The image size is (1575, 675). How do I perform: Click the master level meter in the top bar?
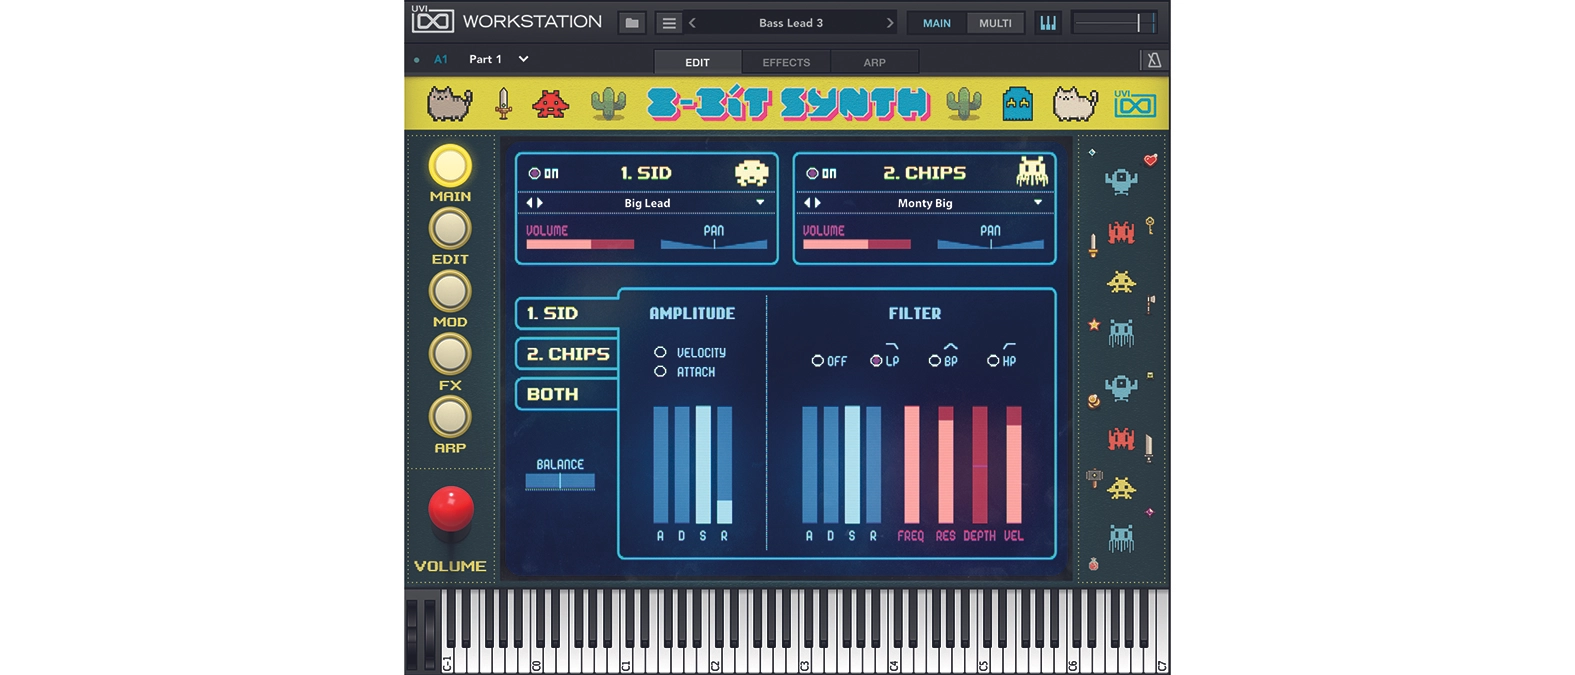click(1115, 22)
